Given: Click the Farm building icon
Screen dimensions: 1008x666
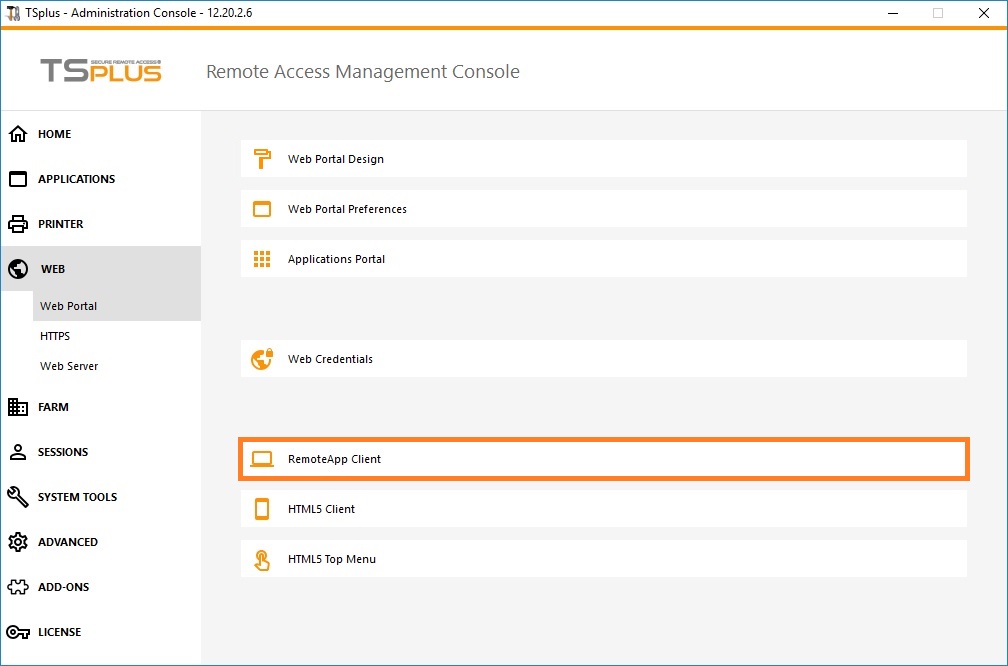Looking at the screenshot, I should coord(18,407).
